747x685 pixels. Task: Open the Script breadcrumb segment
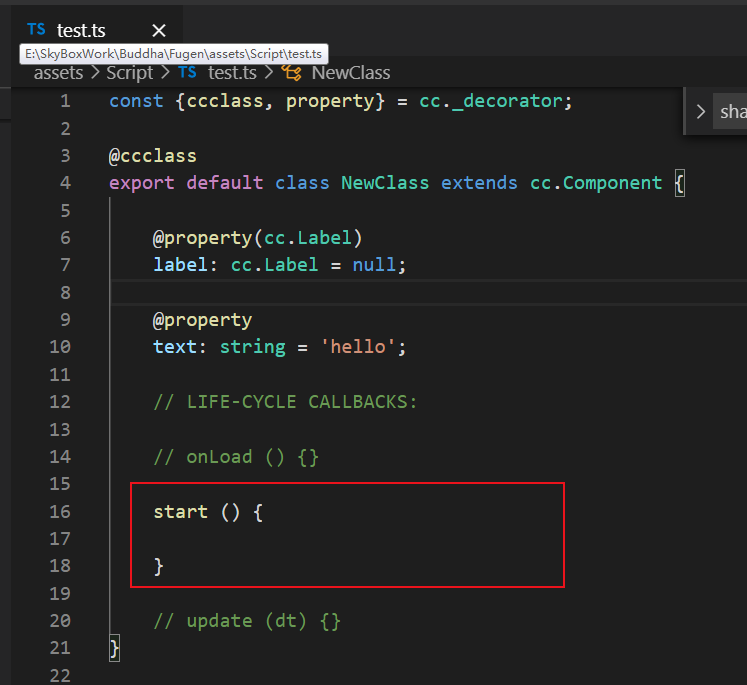129,73
